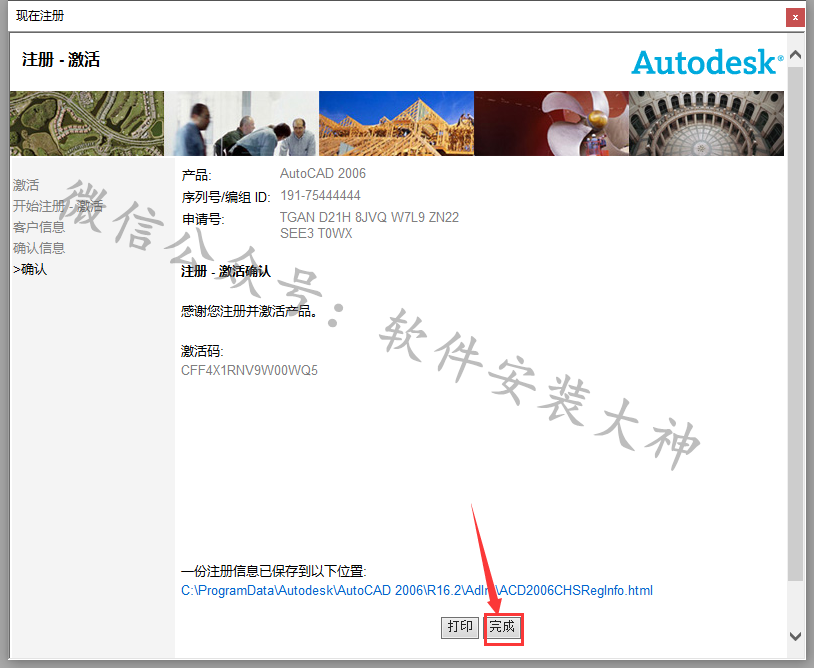
Task: Click the 注册 - 激活 page heading
Action: coord(61,60)
